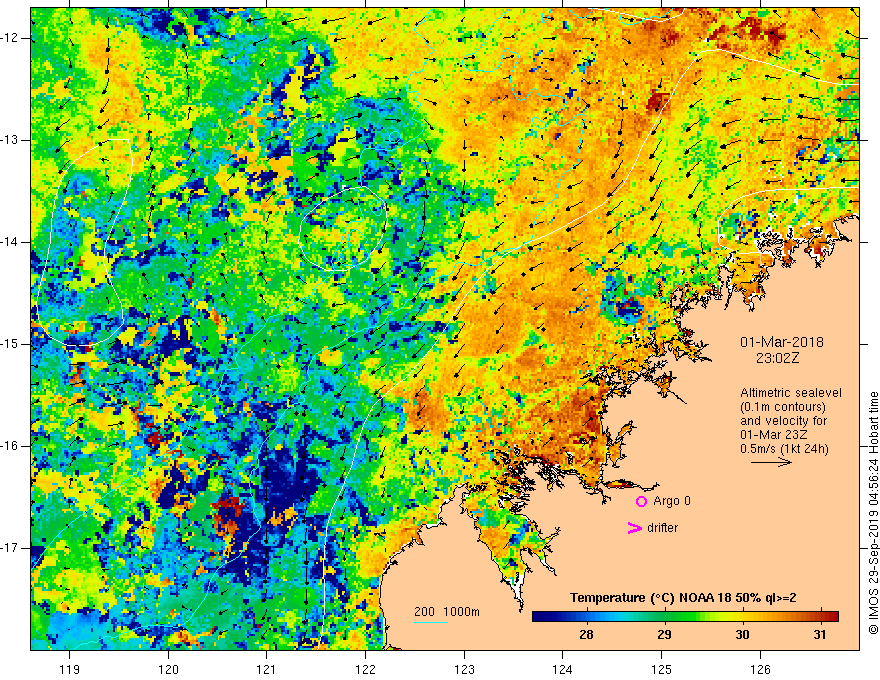Click the longitude label 122
Viewport: 880px width, 680px height.
click(365, 669)
